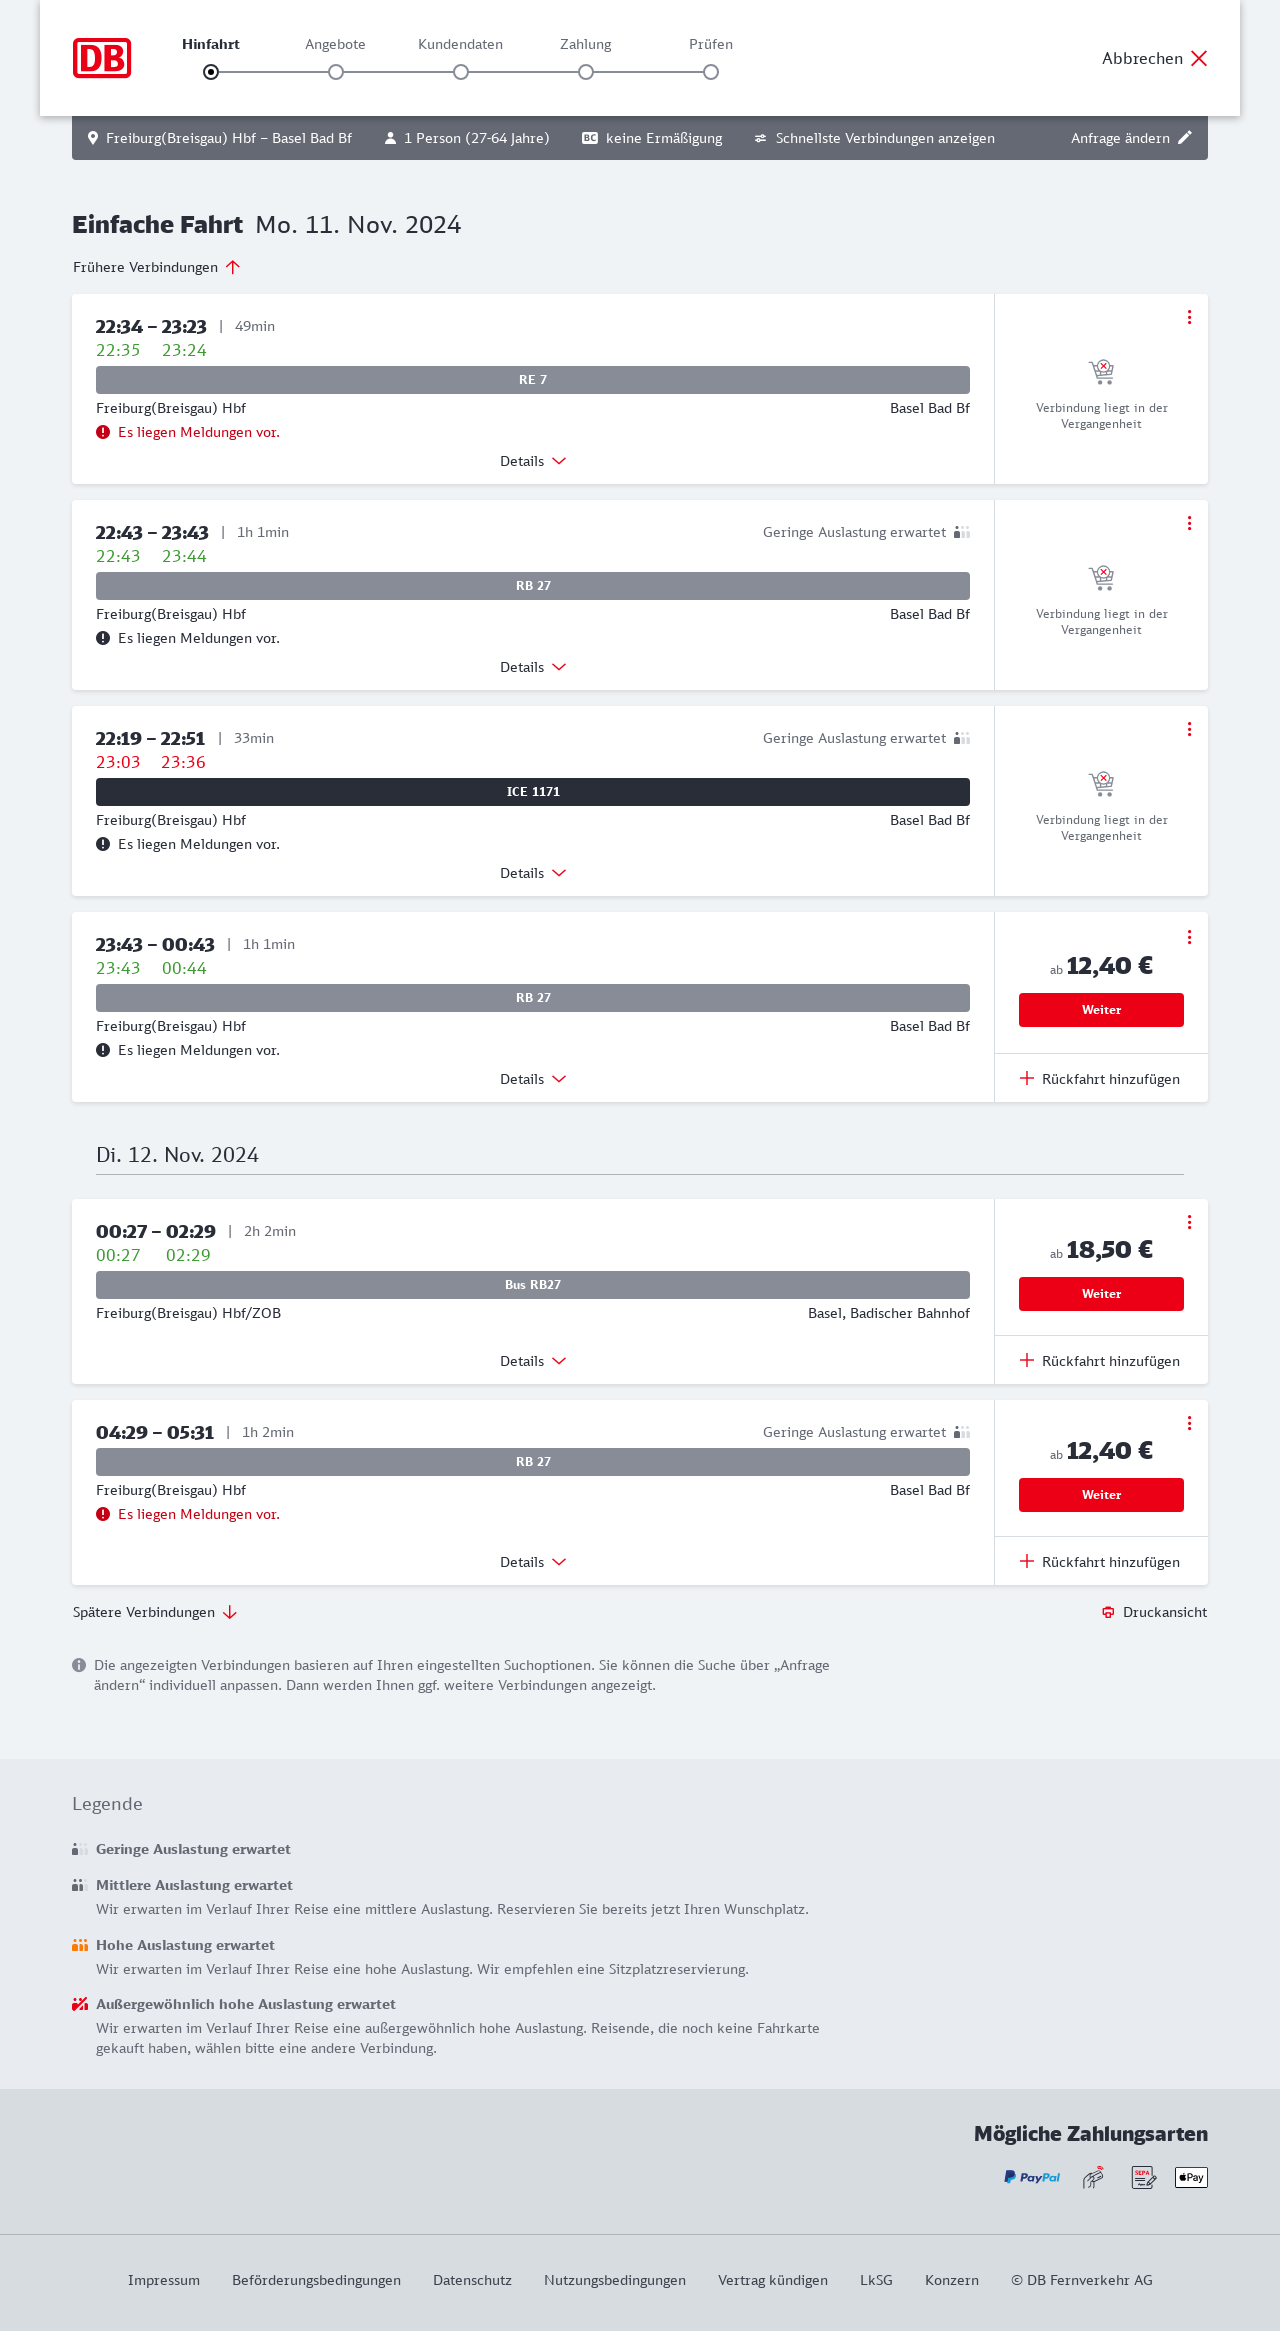The width and height of the screenshot is (1280, 2331).
Task: Click plus icon for Rückfahrt on 23:43 connection
Action: point(1027,1078)
